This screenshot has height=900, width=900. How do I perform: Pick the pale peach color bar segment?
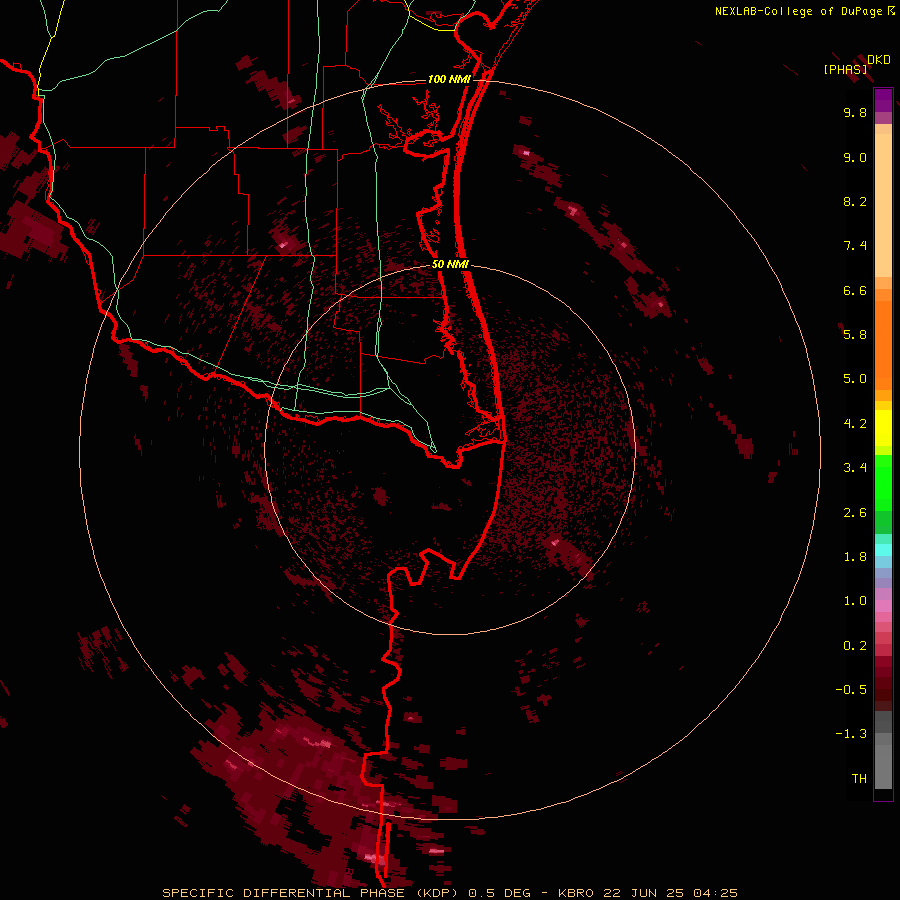click(x=883, y=205)
